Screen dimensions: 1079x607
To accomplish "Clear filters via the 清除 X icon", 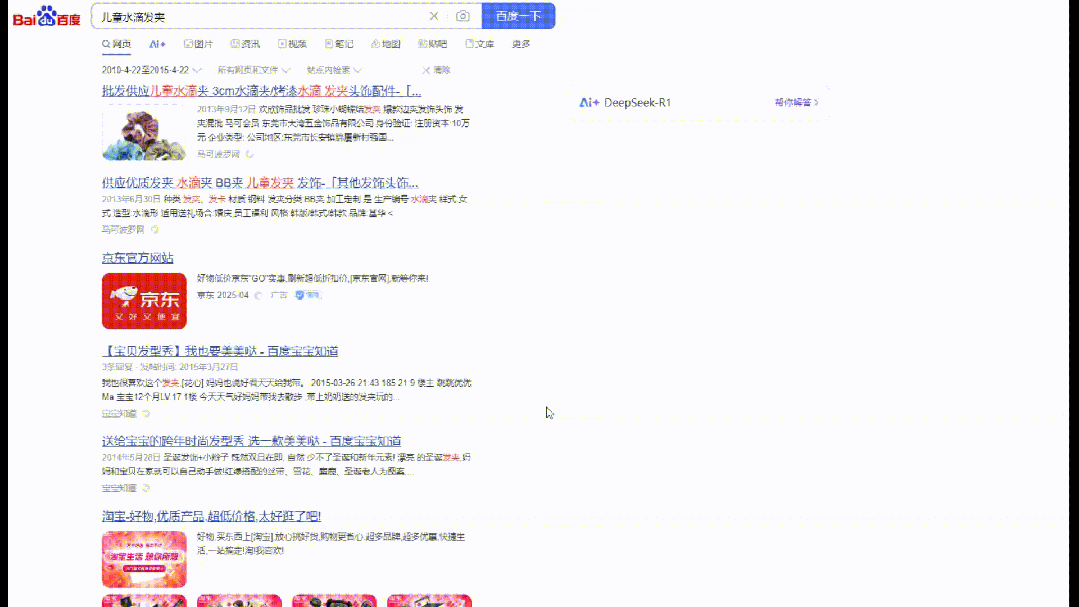I will tap(427, 70).
